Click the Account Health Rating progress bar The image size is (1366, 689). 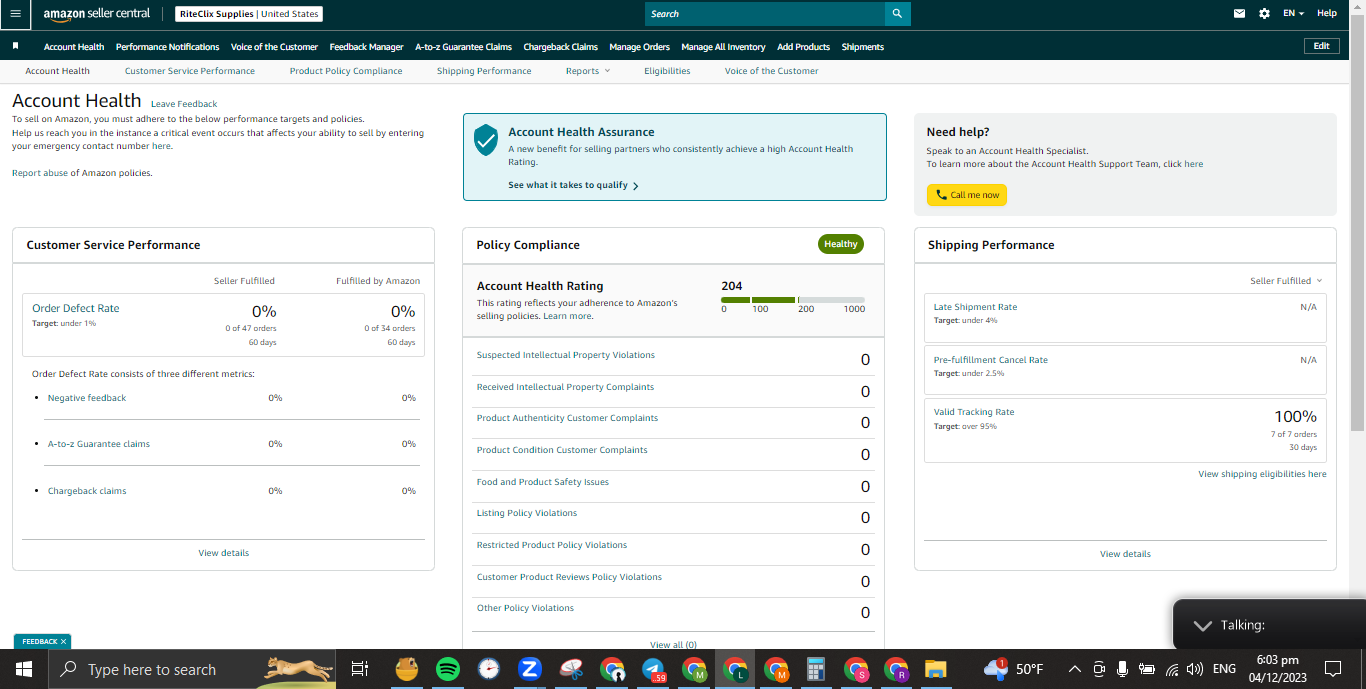[793, 300]
